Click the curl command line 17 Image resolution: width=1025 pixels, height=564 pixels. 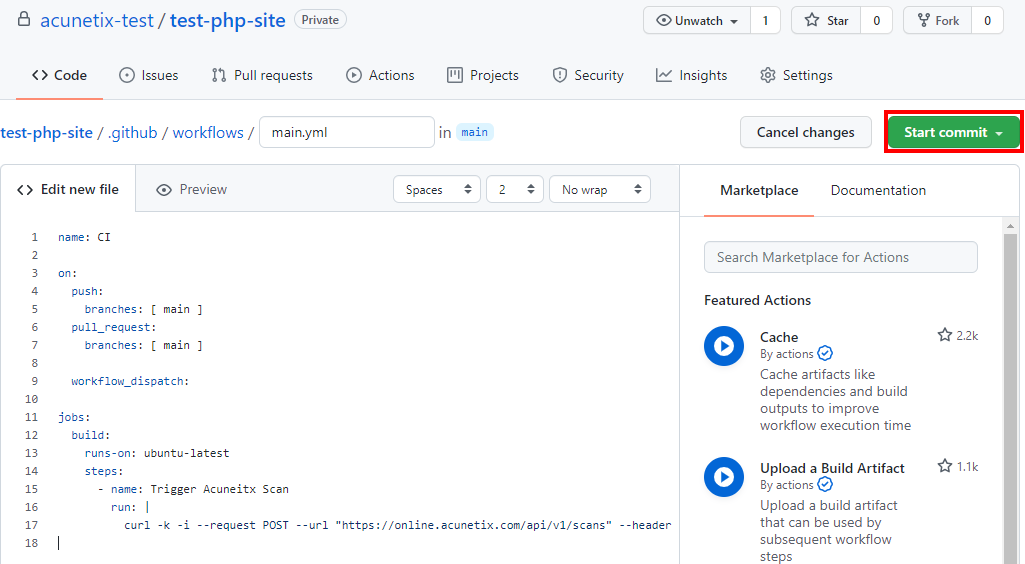coord(397,525)
